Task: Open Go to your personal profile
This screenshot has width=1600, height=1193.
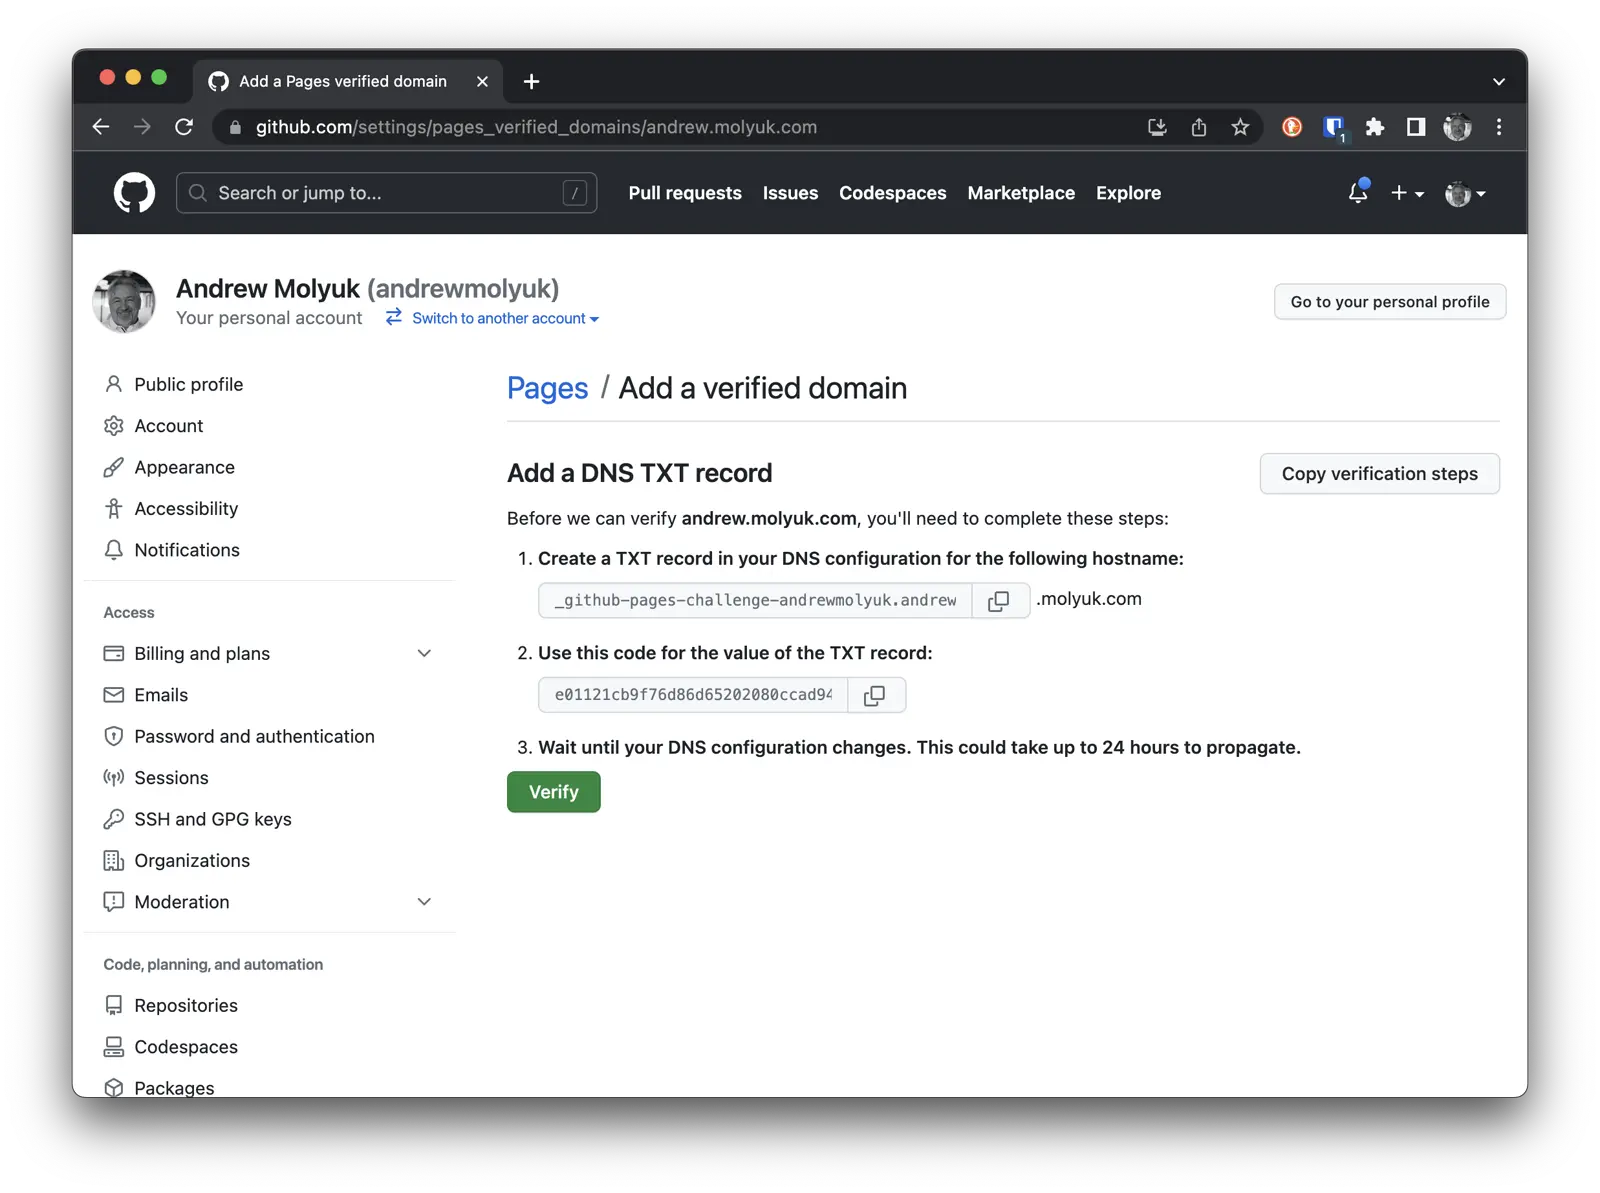Action: [x=1390, y=301]
